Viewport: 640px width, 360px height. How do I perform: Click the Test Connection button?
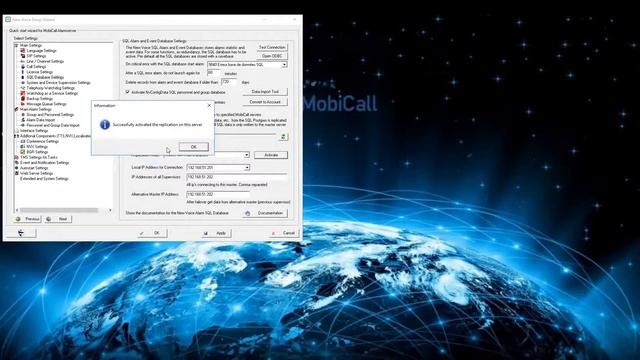(x=272, y=47)
